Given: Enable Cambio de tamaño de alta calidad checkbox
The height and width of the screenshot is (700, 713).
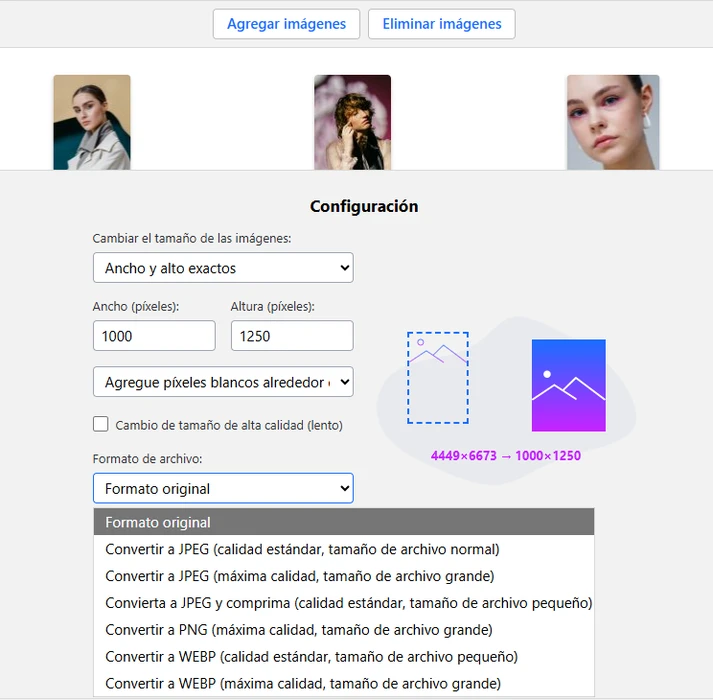Looking at the screenshot, I should (100, 424).
